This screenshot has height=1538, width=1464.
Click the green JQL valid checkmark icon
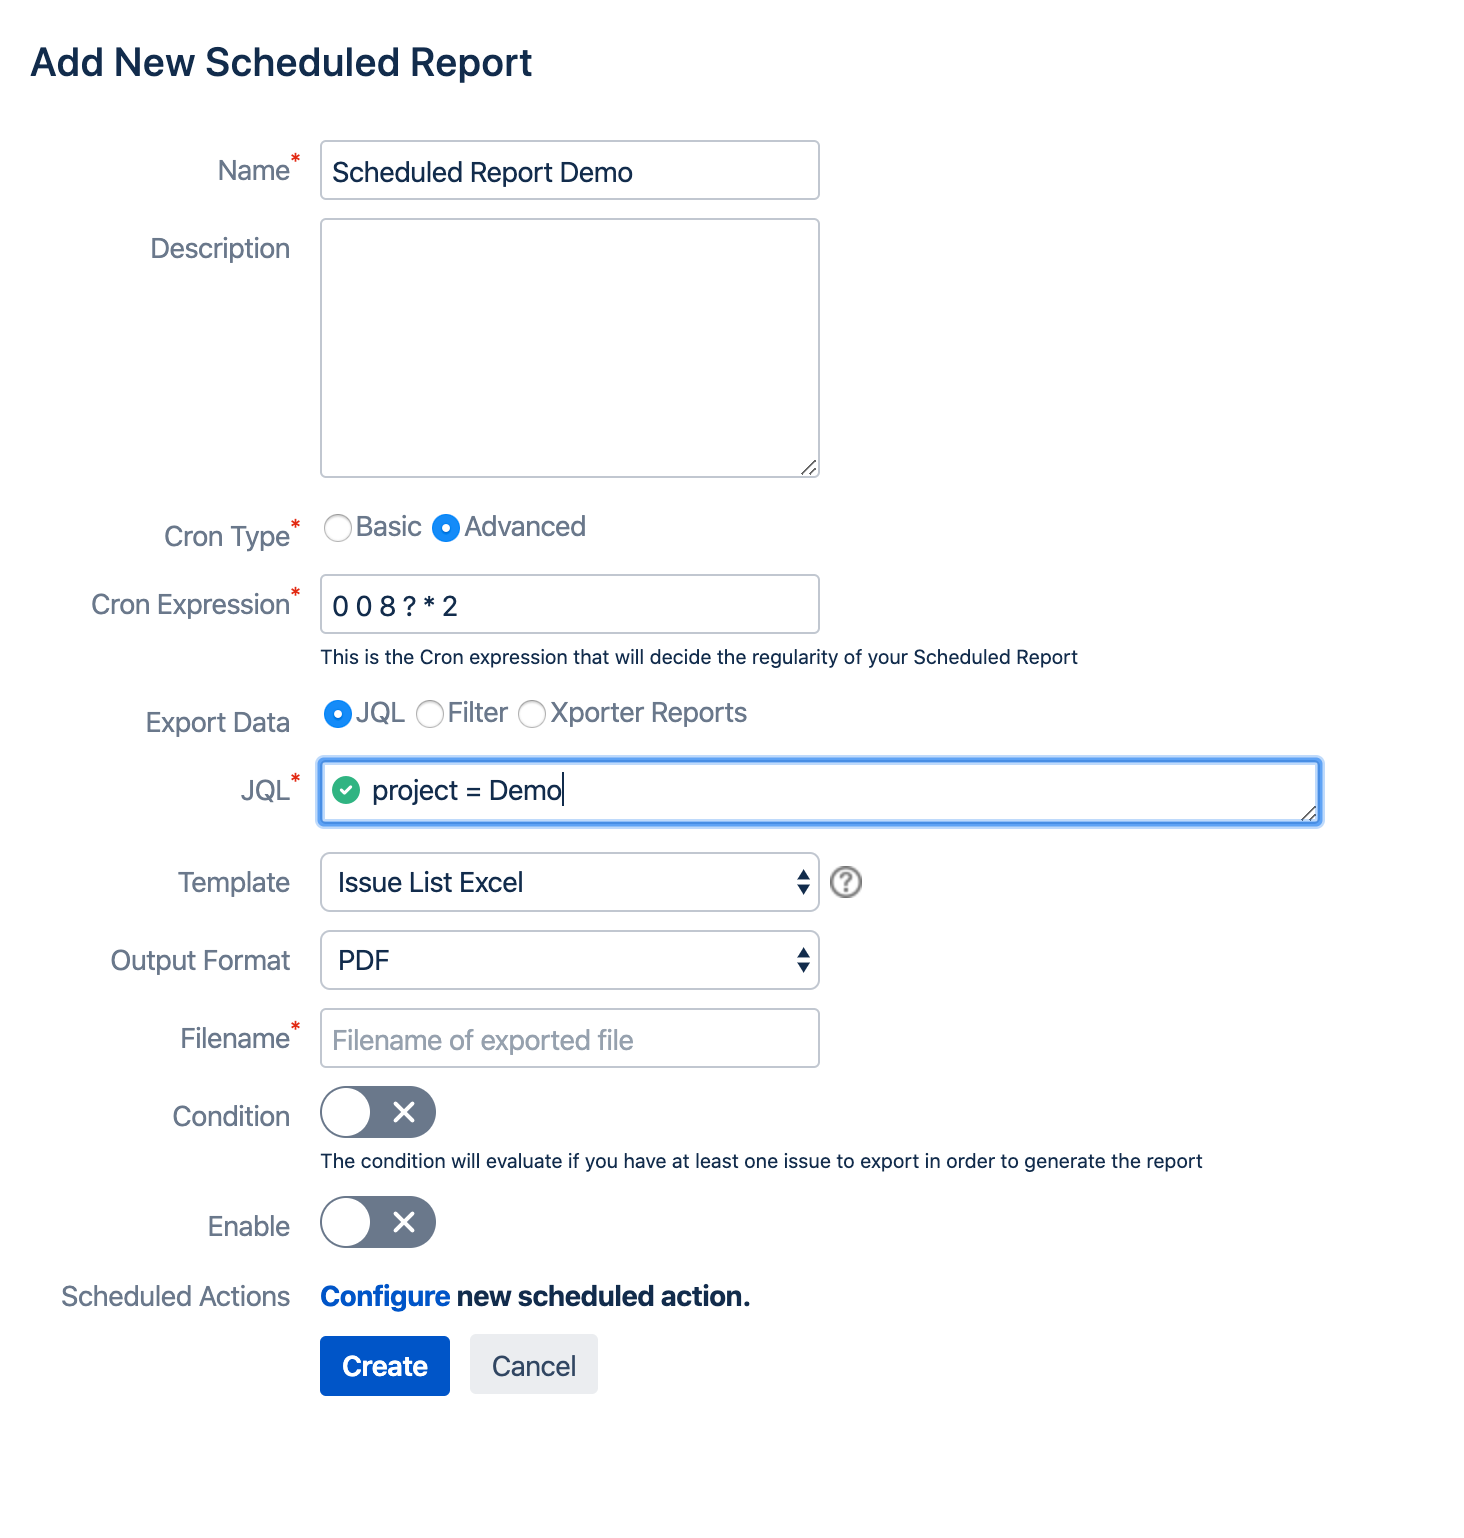click(x=346, y=790)
